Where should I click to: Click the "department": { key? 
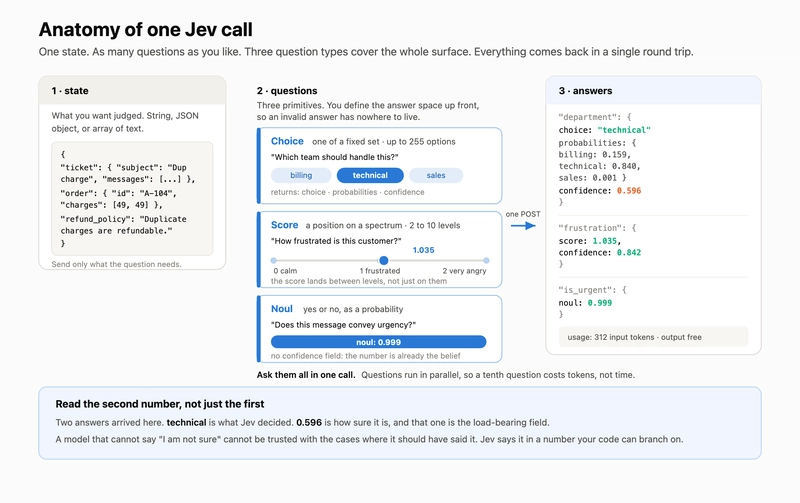[595, 117]
